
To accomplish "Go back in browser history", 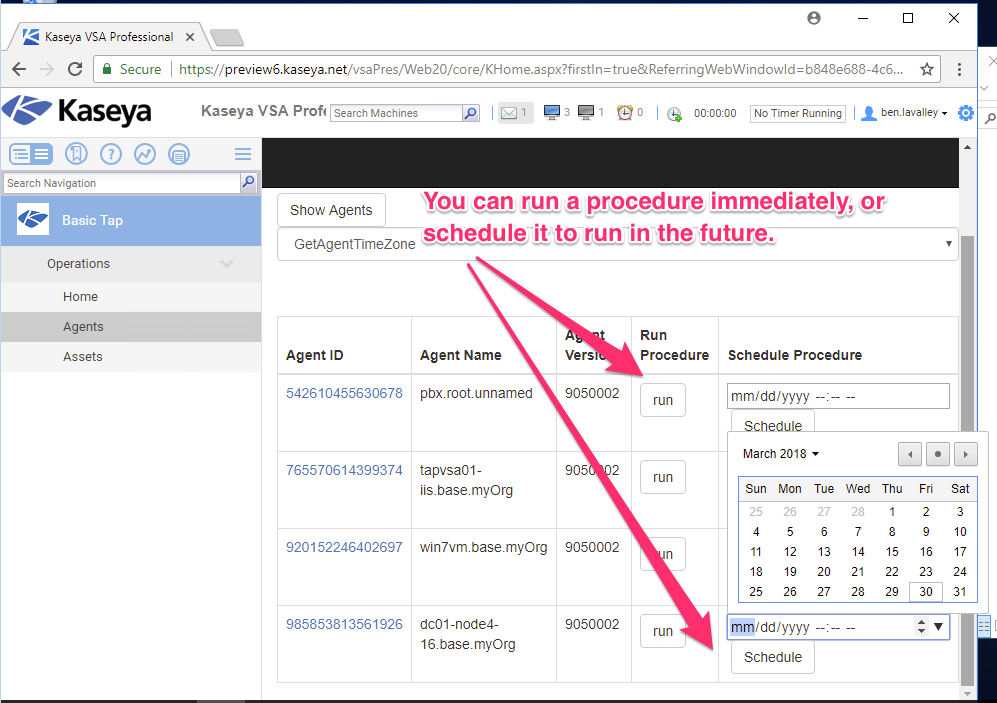I will coord(19,69).
